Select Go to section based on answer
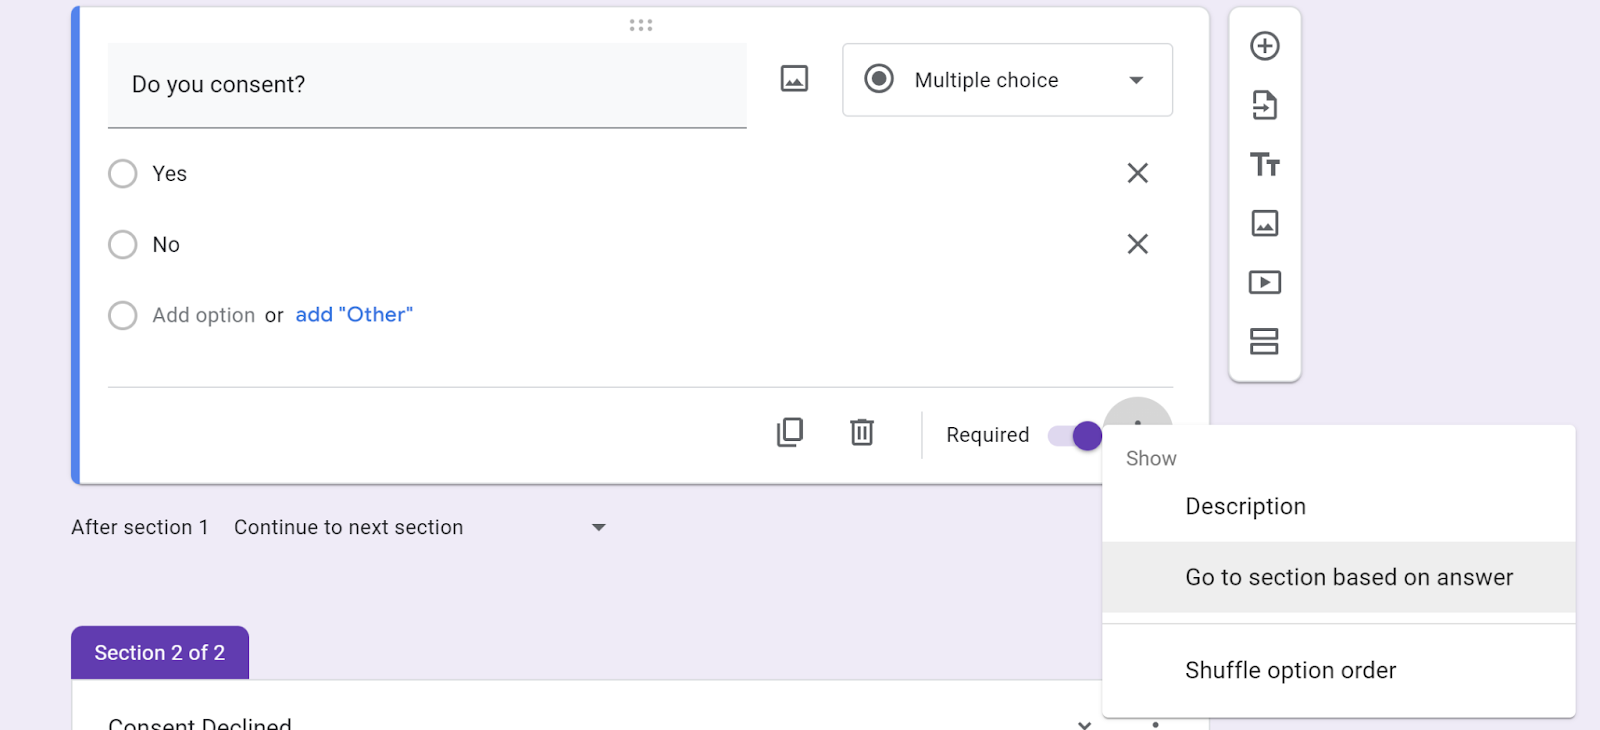This screenshot has height=730, width=1600. click(x=1348, y=577)
